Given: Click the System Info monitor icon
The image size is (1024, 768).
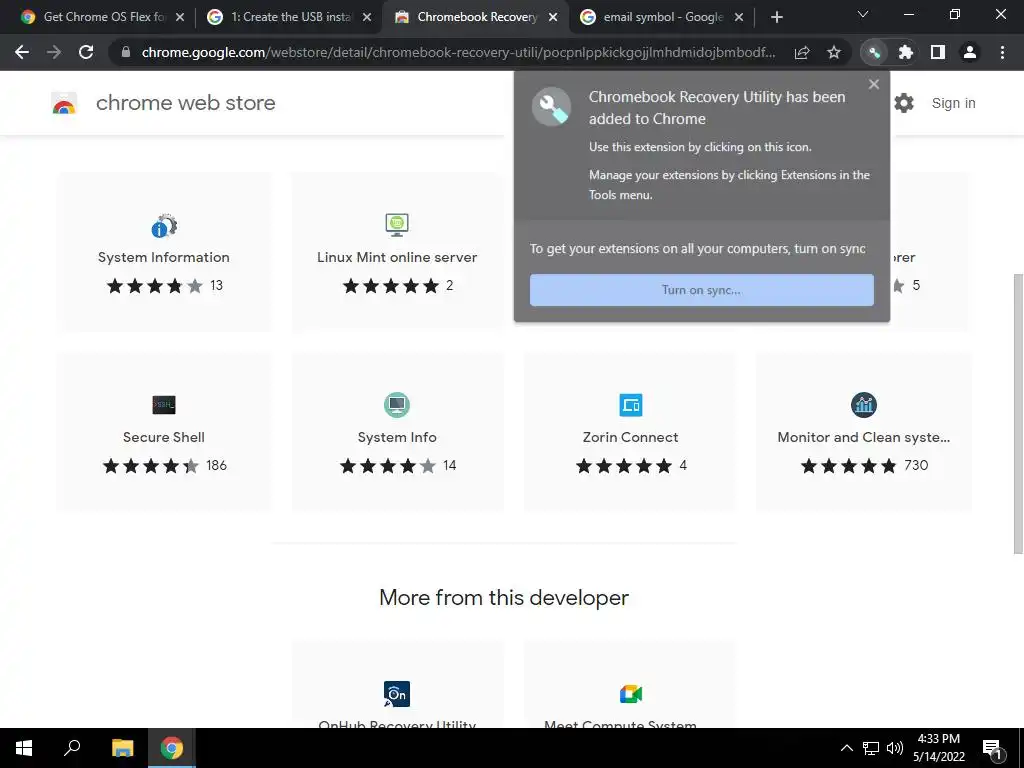Looking at the screenshot, I should tap(397, 405).
